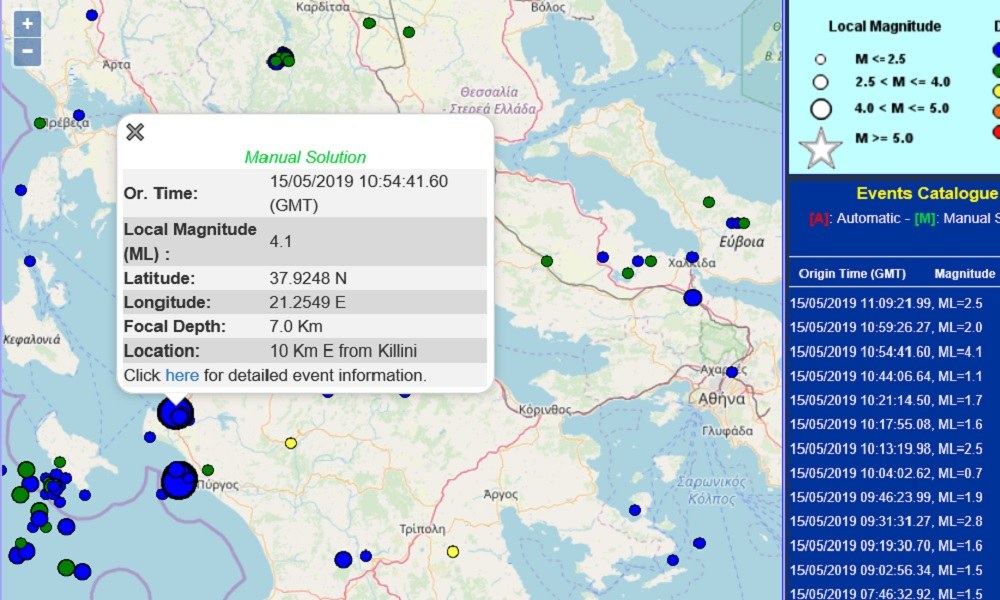Open the 'here' detailed event information link

tap(182, 375)
